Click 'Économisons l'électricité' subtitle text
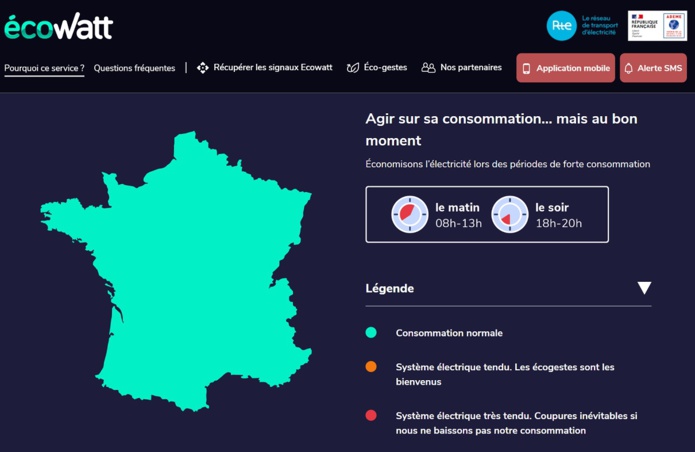695x452 pixels. (x=508, y=164)
